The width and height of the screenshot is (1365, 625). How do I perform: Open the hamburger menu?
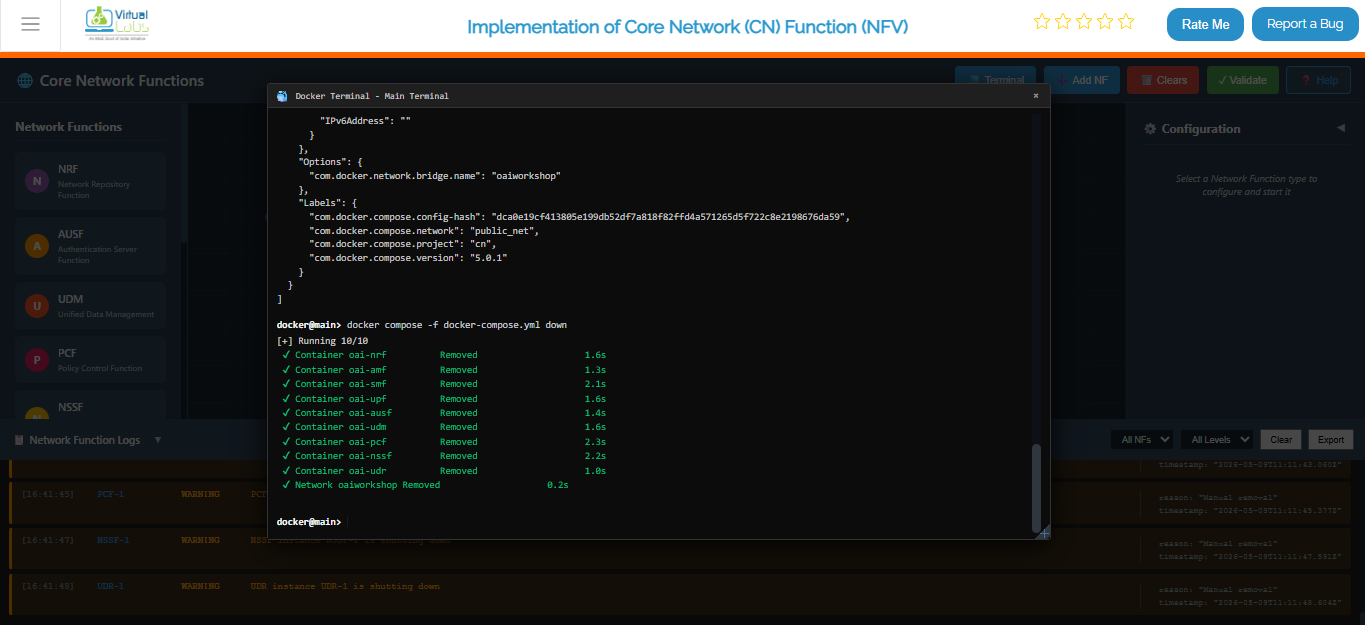tap(30, 24)
